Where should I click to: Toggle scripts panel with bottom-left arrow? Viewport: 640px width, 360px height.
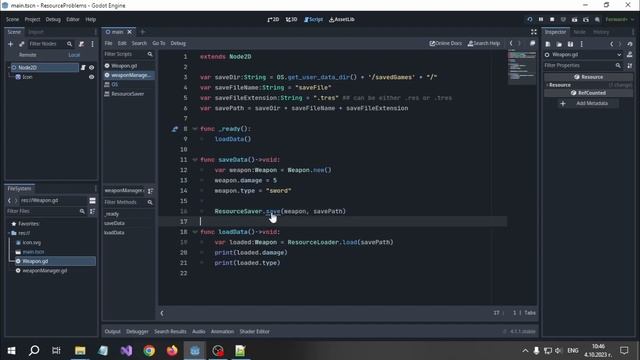pyautogui.click(x=162, y=313)
